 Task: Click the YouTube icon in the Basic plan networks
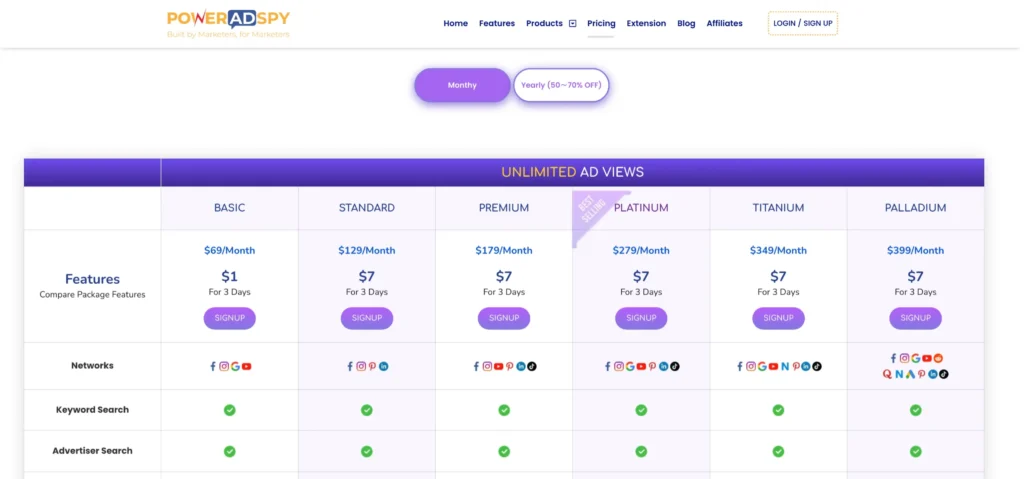pos(247,367)
